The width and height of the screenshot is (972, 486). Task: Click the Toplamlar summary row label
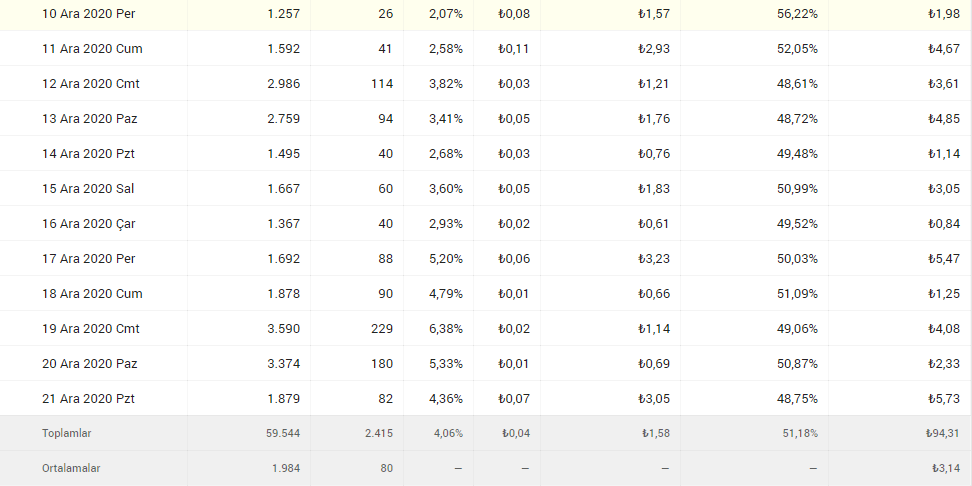coord(67,433)
